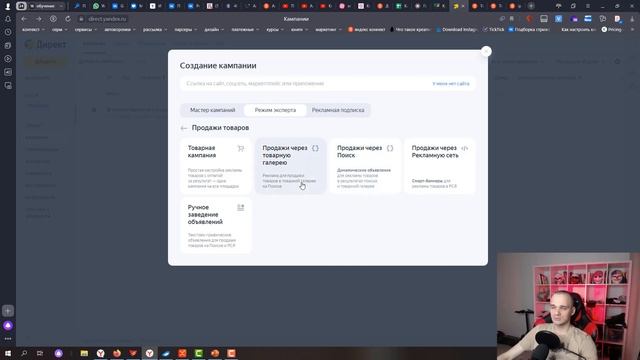Expand the автоворонки bookmarks folder

click(120, 29)
